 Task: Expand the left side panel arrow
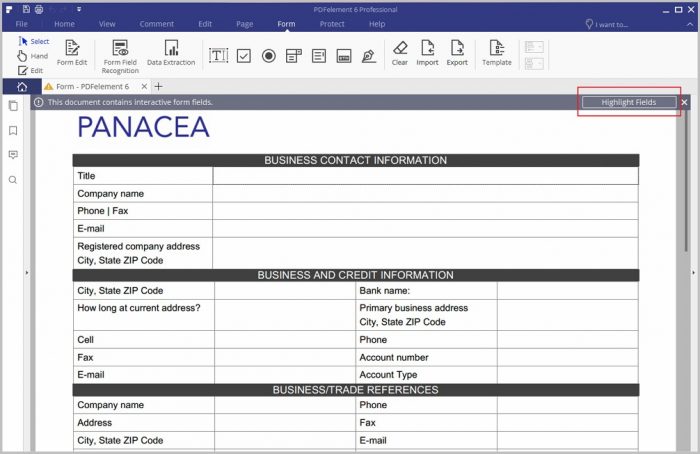pyautogui.click(x=27, y=272)
